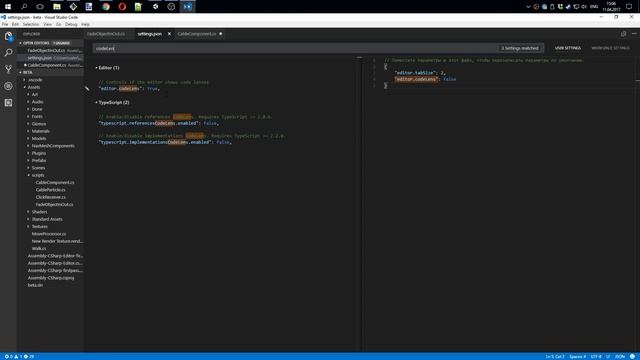The image size is (640, 360).
Task: Open the Debug menu
Action: coord(71,24)
